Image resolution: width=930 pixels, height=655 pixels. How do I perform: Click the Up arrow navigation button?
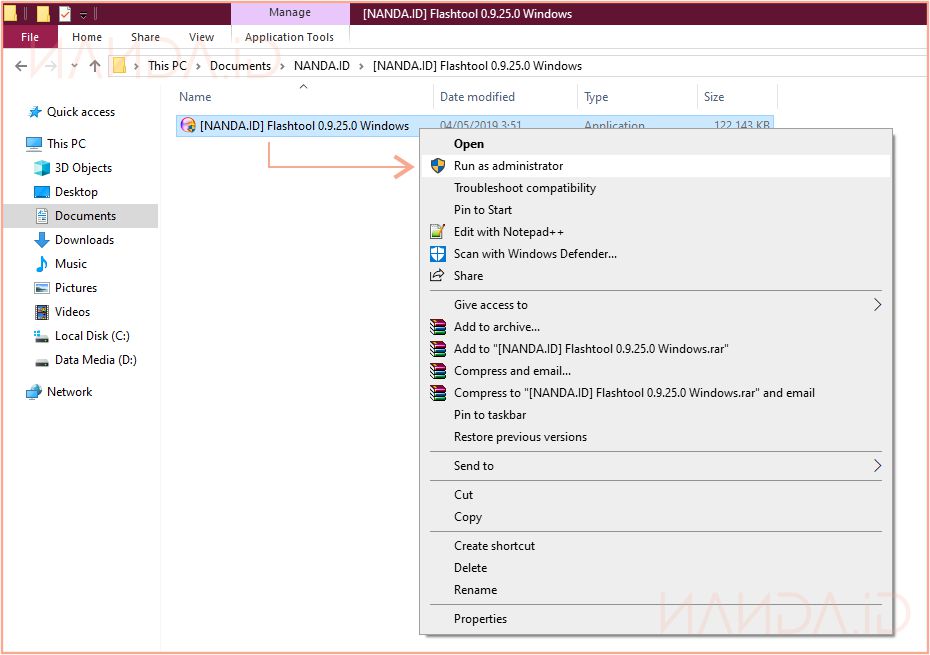pyautogui.click(x=95, y=66)
